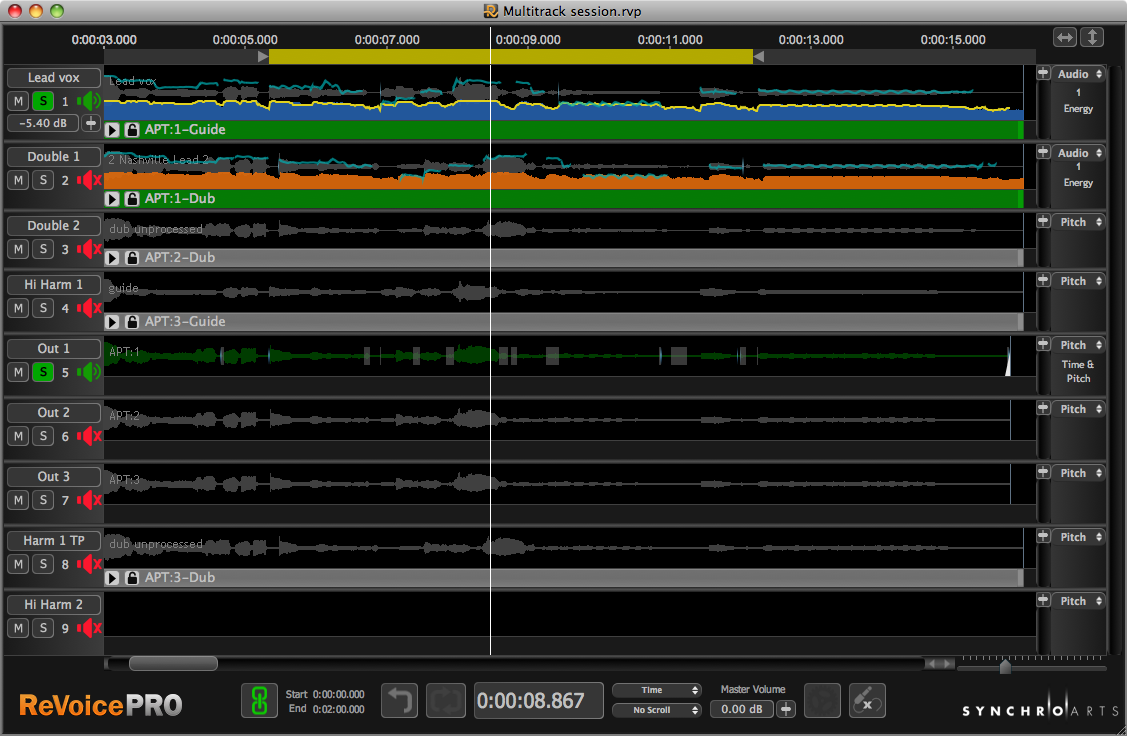Click the green speaker icon on Lead vox
The image size is (1127, 736).
point(91,101)
